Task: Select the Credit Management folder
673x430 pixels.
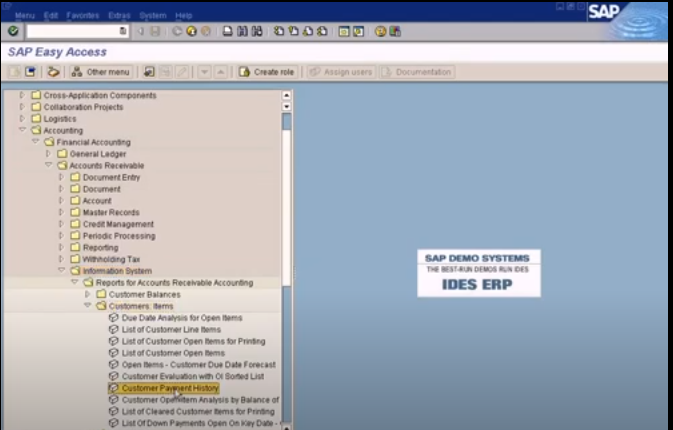Action: [112, 224]
